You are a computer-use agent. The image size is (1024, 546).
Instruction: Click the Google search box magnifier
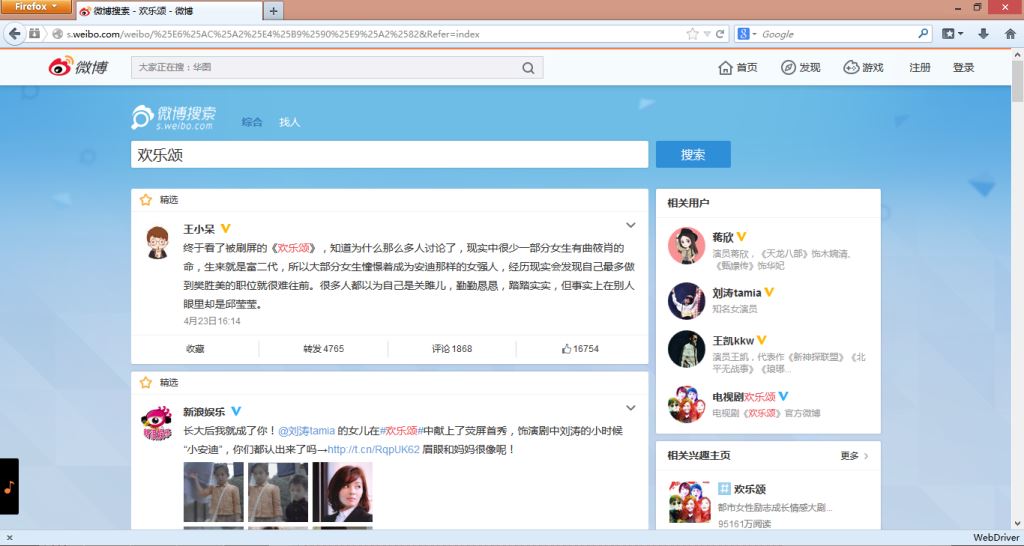(x=923, y=33)
